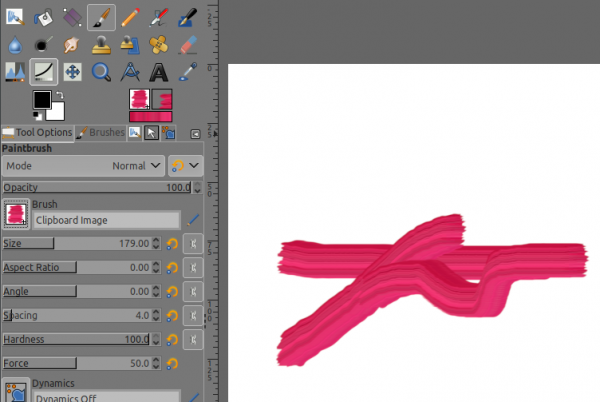Select the Pencil tool
This screenshot has height=402, width=600.
point(130,18)
